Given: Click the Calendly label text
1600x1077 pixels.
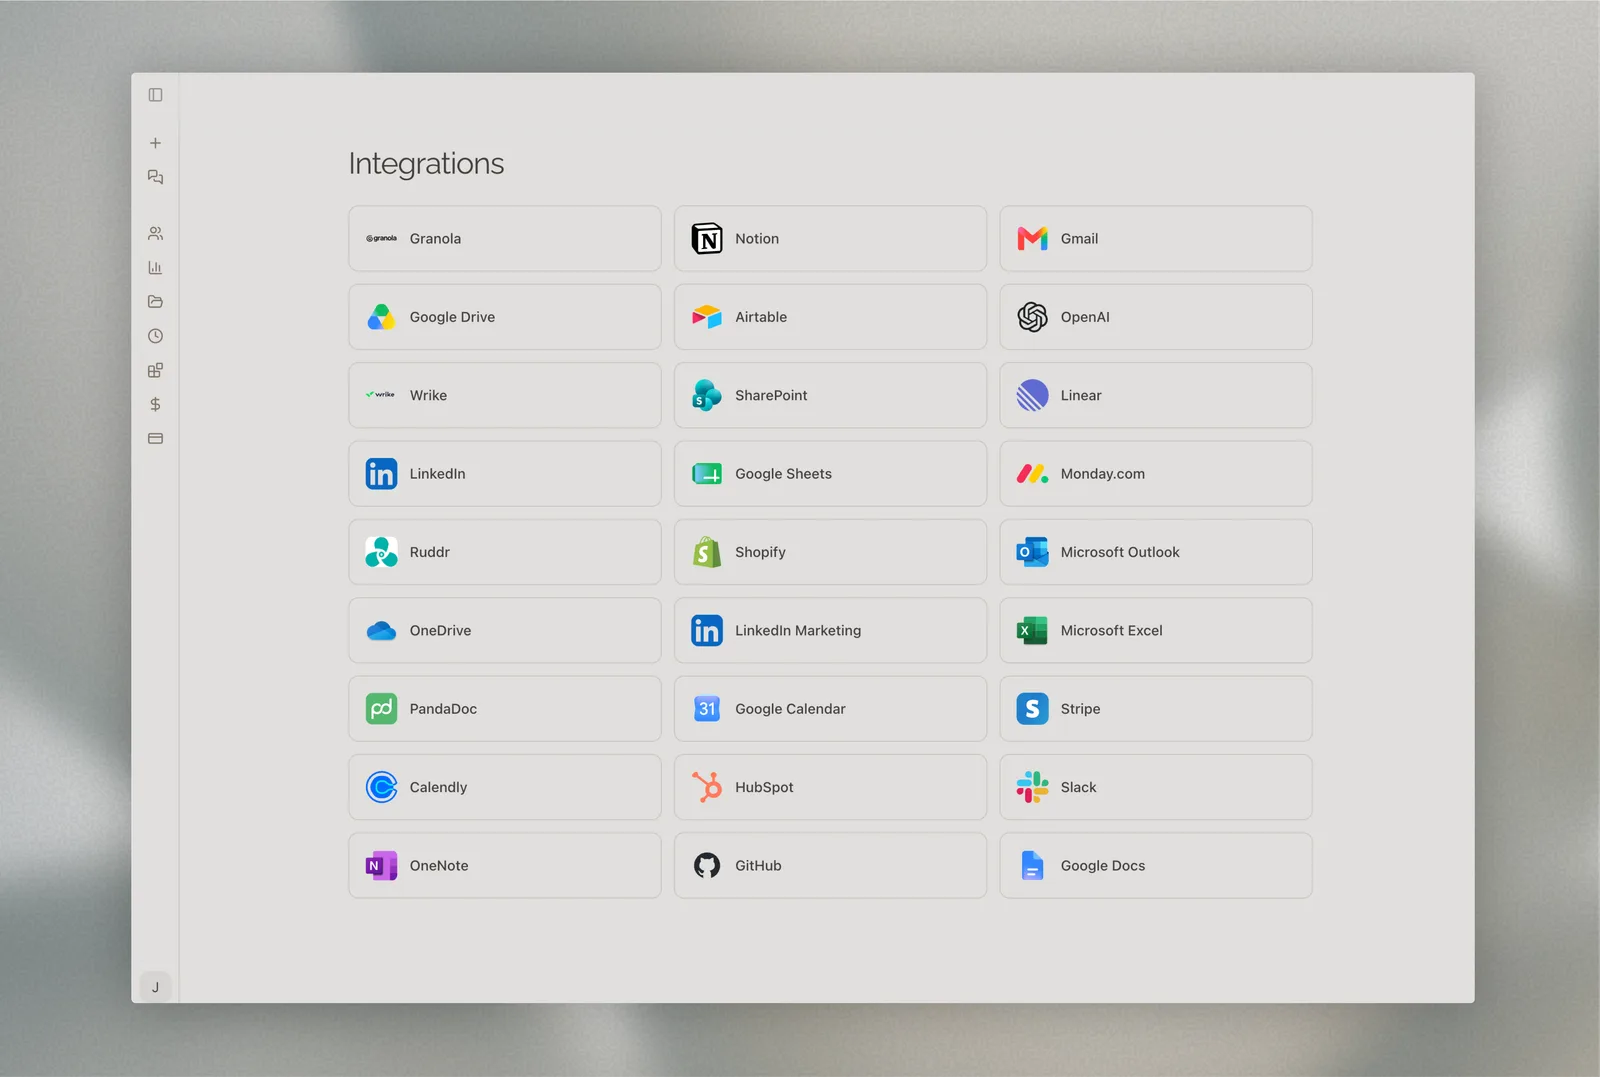Looking at the screenshot, I should point(438,787).
